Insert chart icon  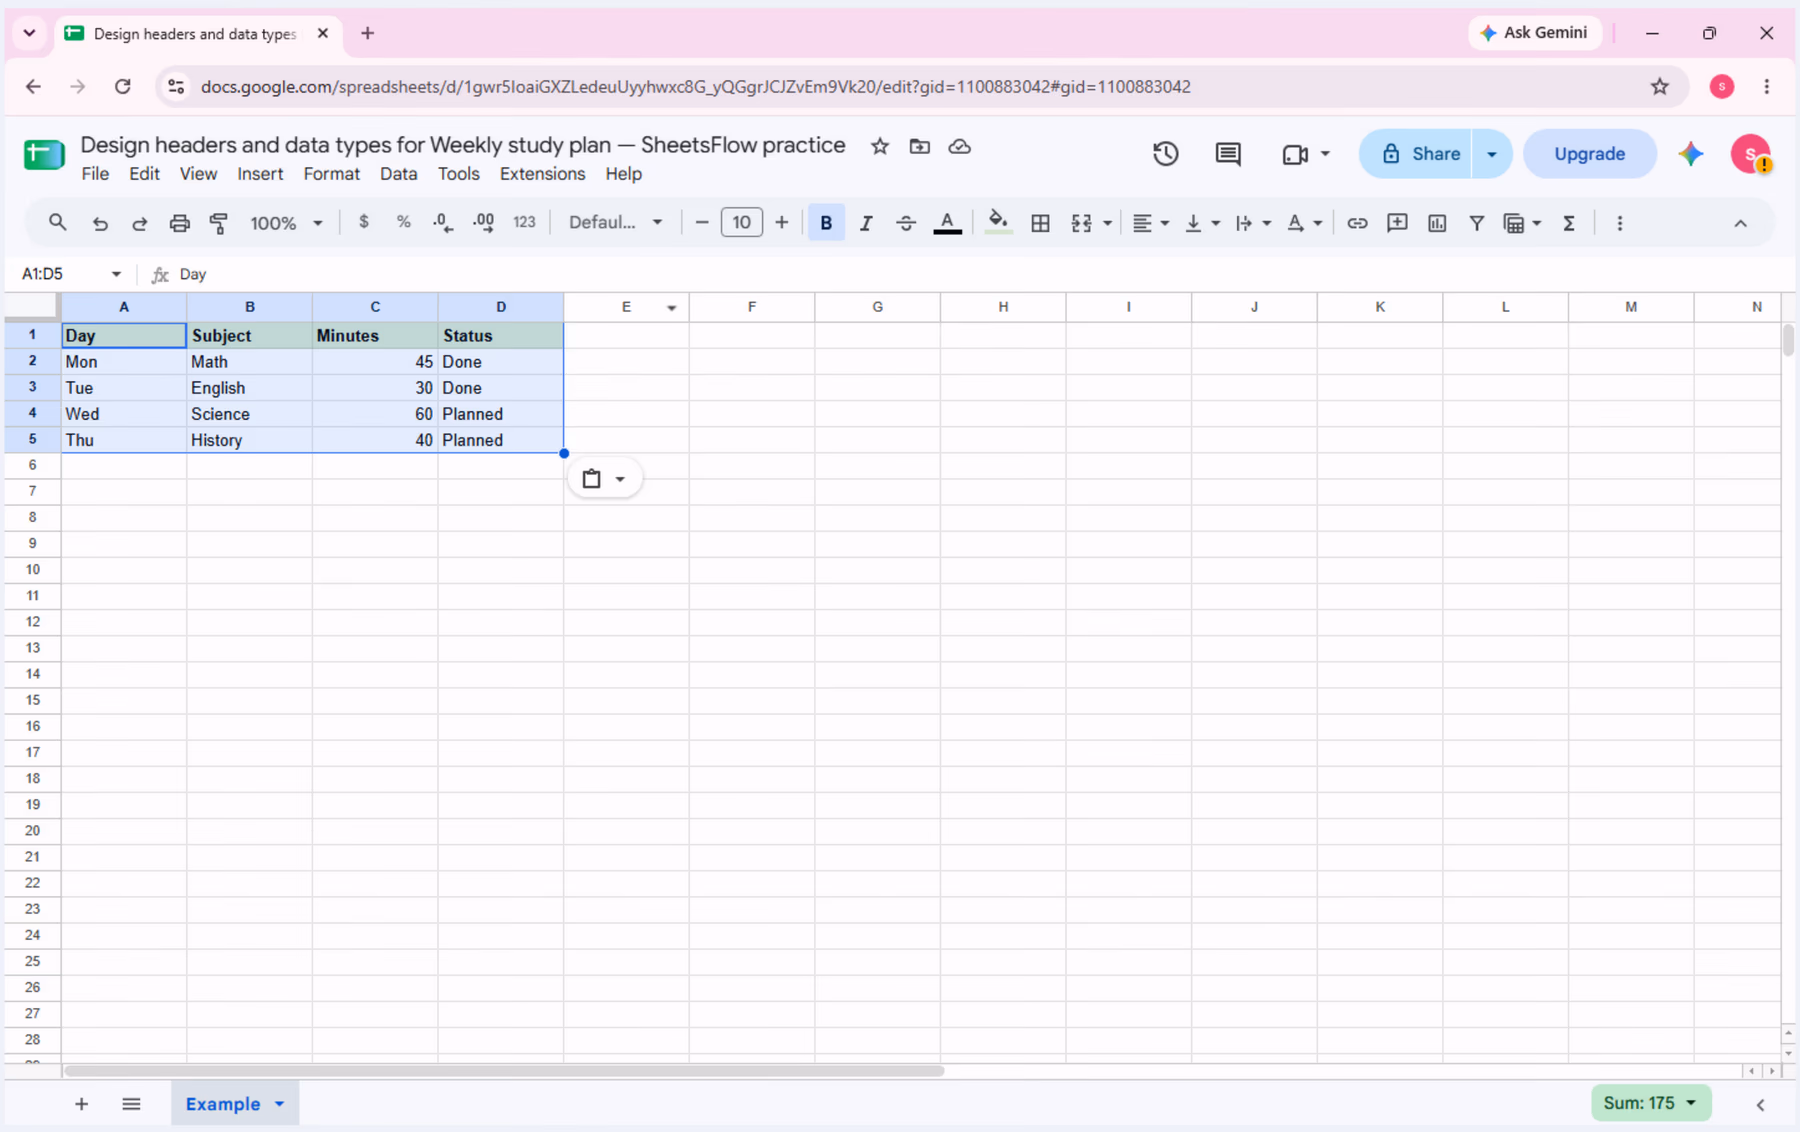coord(1437,223)
